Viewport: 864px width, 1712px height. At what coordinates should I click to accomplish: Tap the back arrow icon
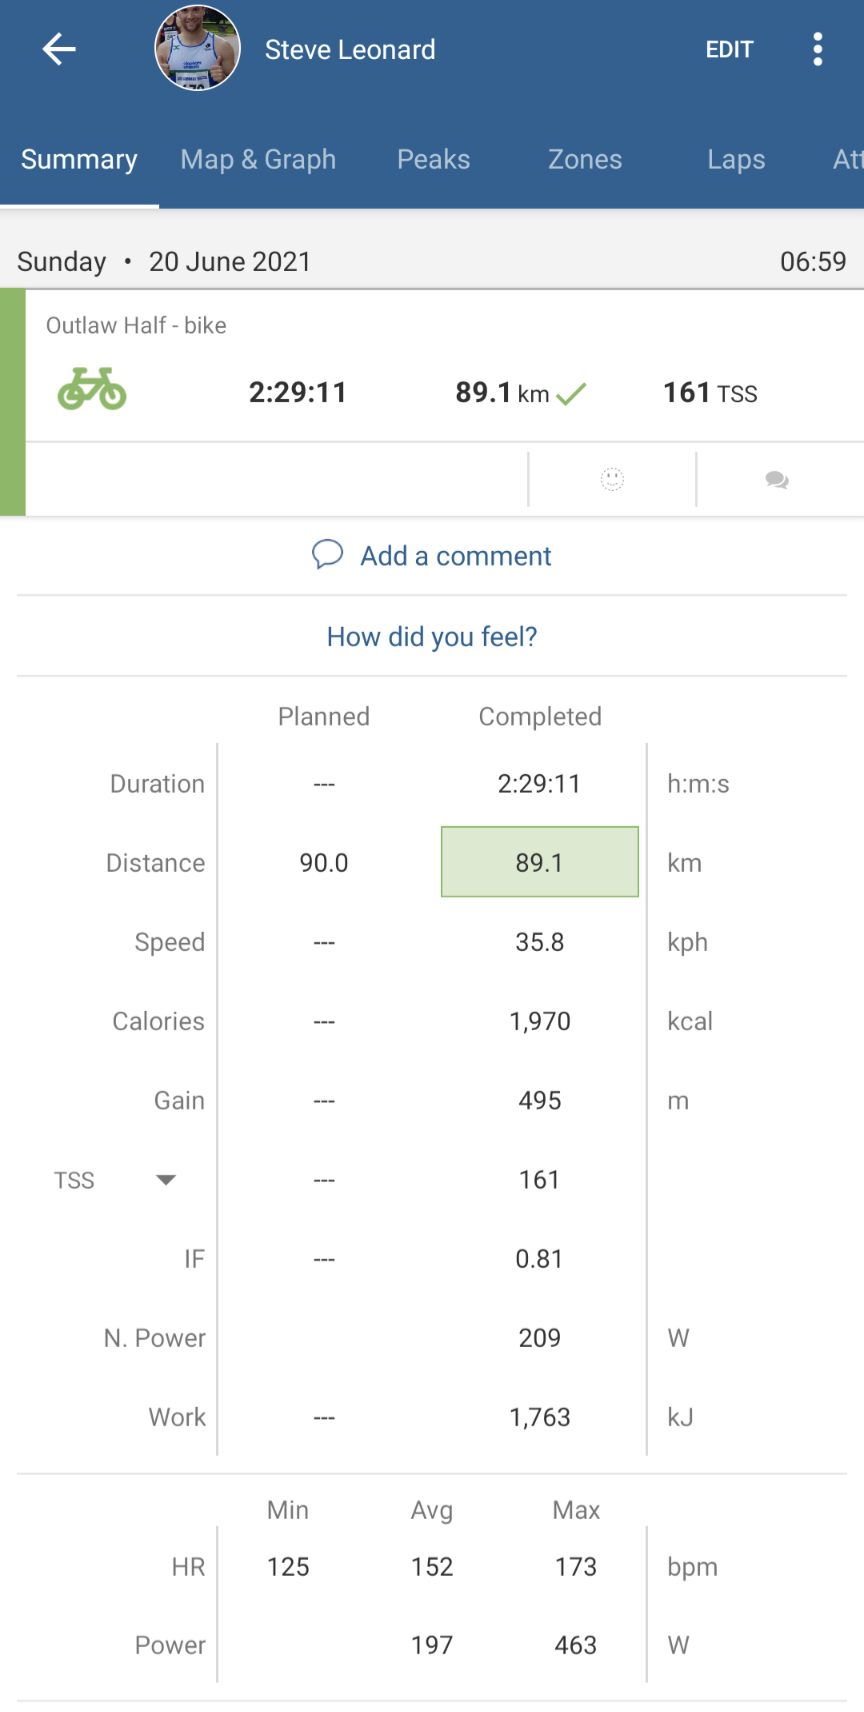coord(59,49)
